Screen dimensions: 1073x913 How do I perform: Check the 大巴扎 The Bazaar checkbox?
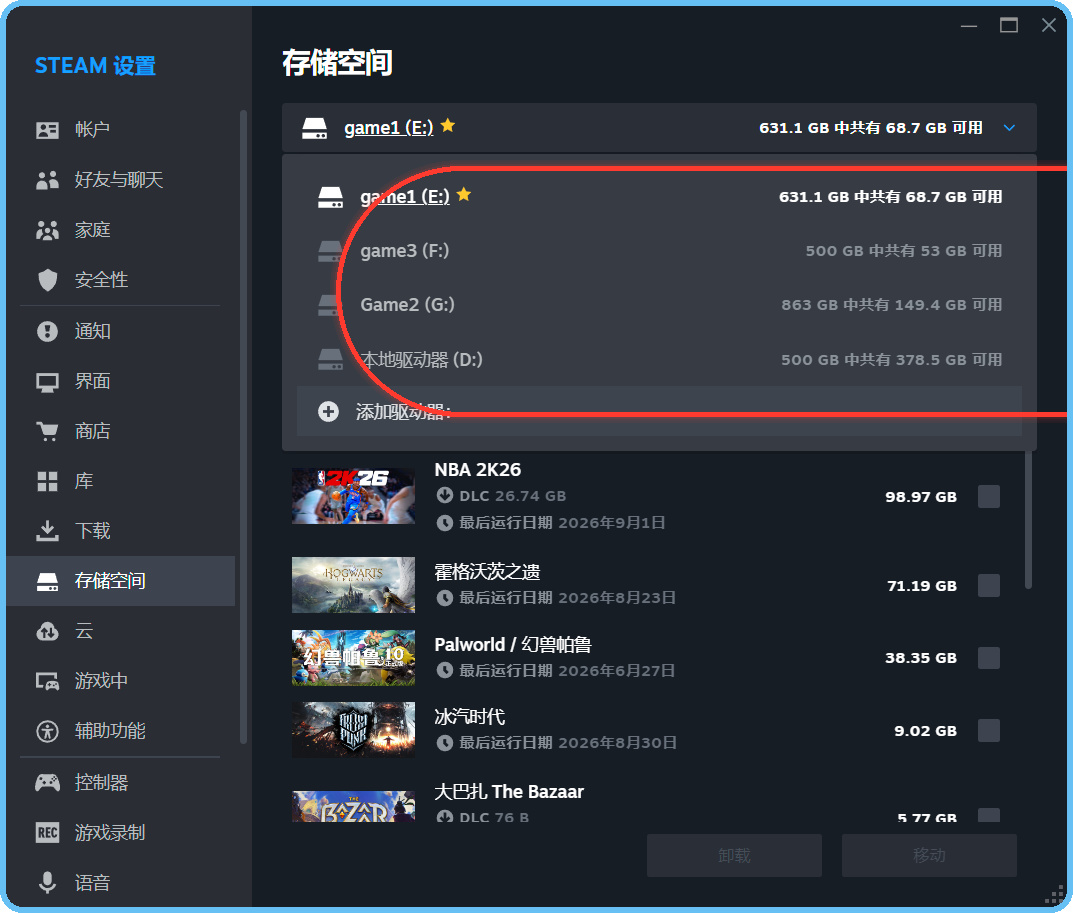click(989, 815)
